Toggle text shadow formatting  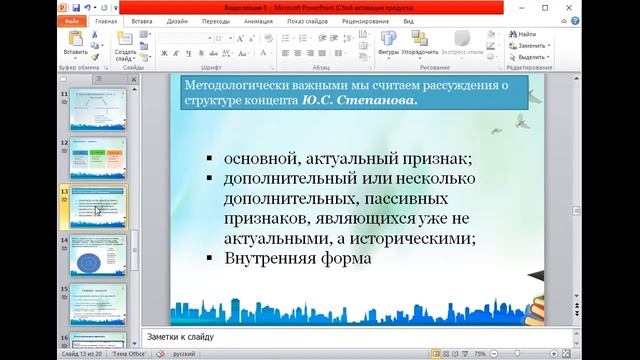(201, 53)
